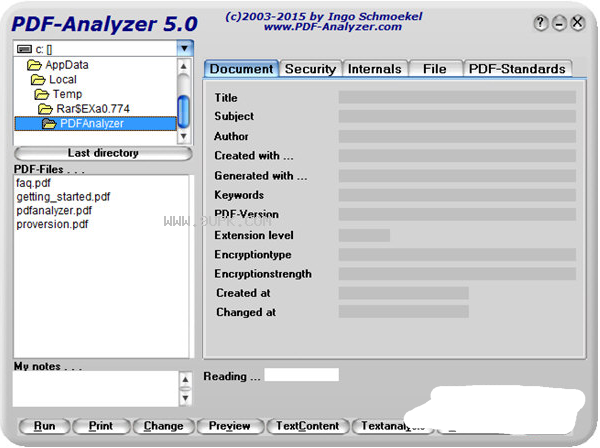
Task: Click the PDF-Version value field
Action: [457, 214]
